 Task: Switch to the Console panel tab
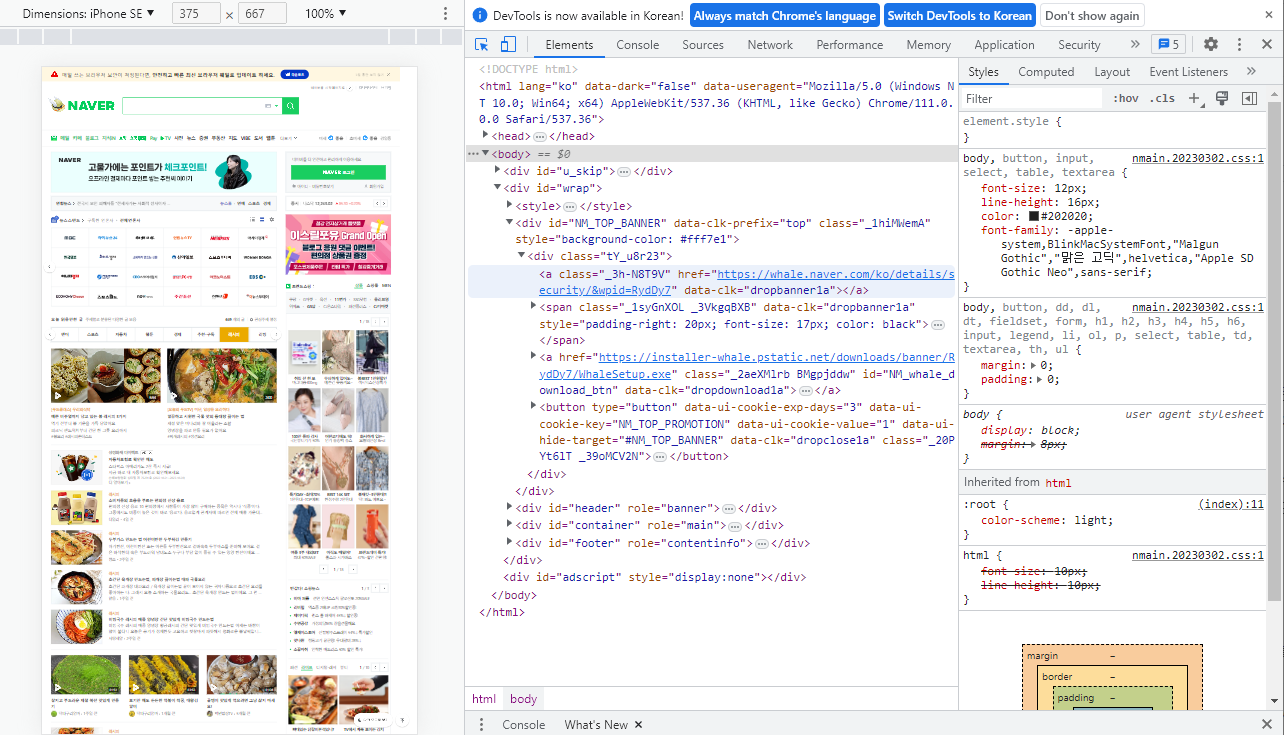[638, 45]
